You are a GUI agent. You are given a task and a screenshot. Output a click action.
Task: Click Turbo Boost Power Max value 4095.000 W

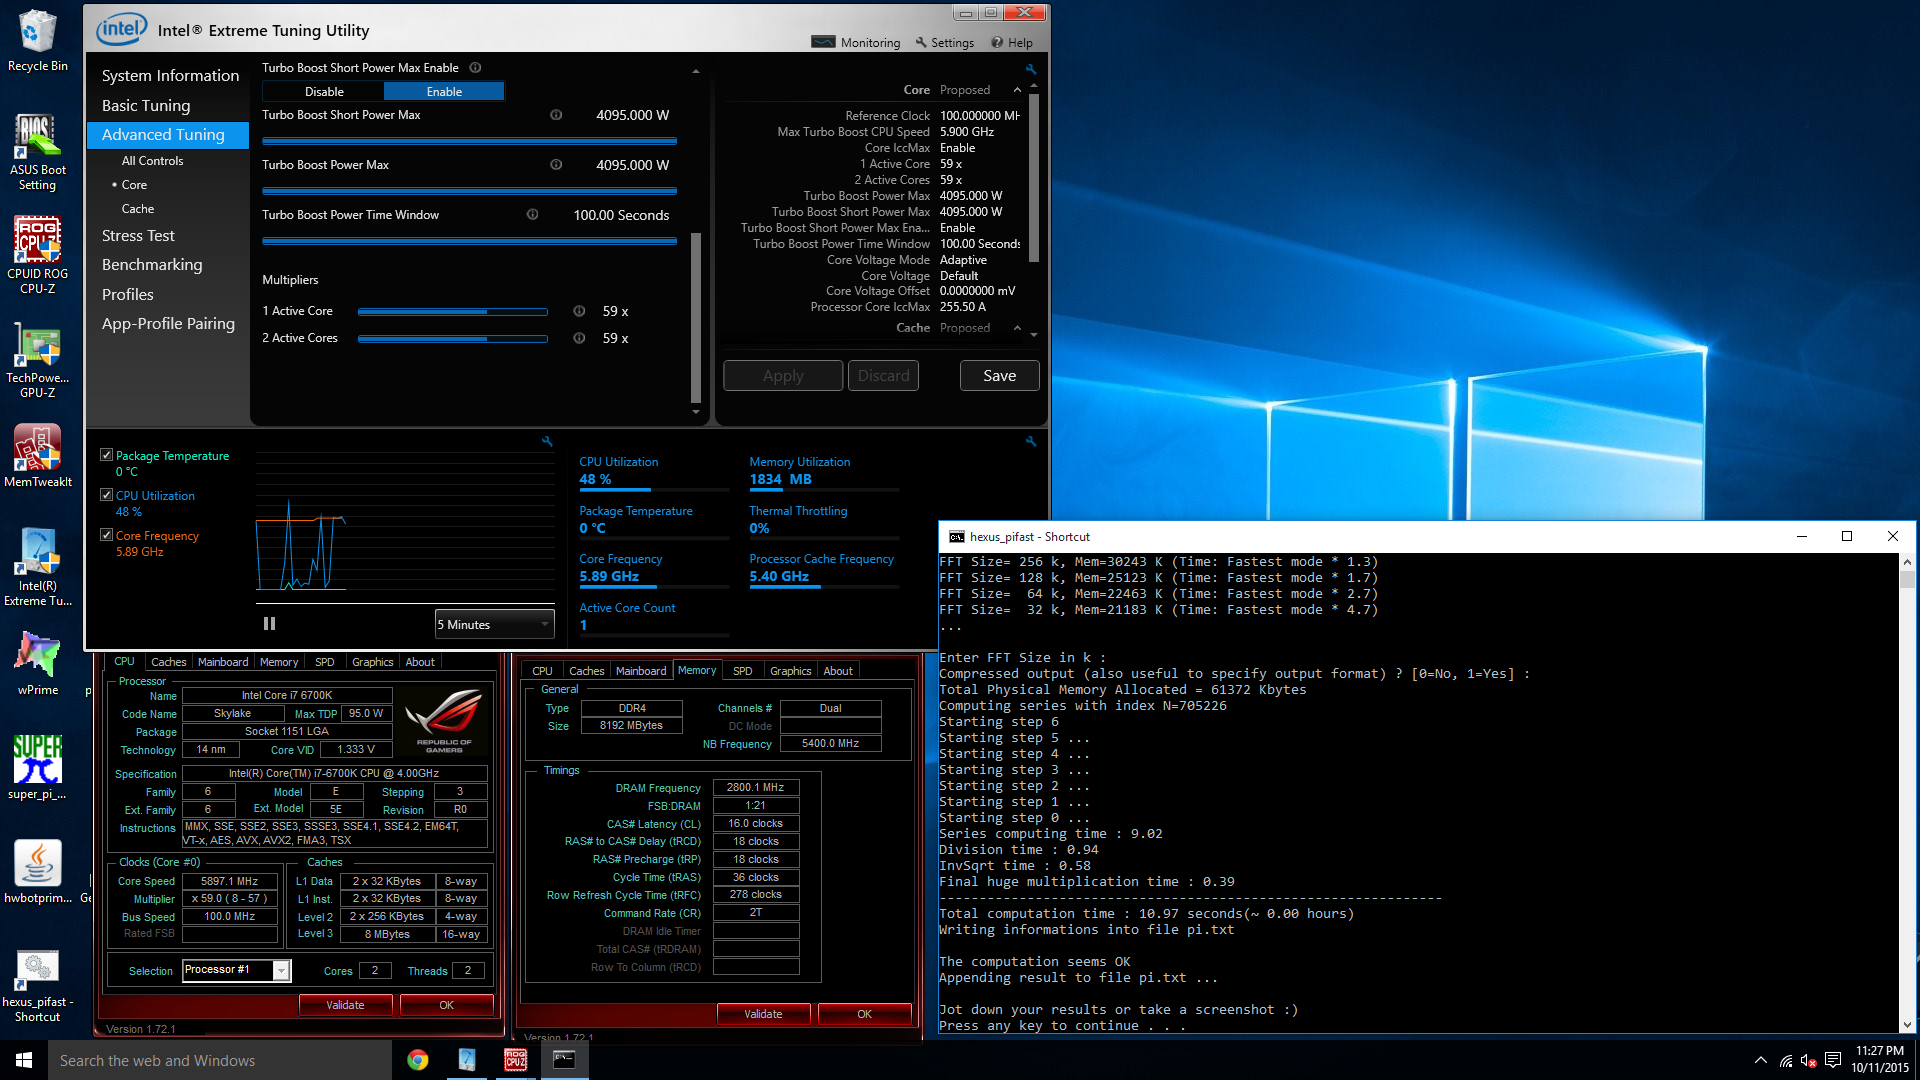[632, 165]
